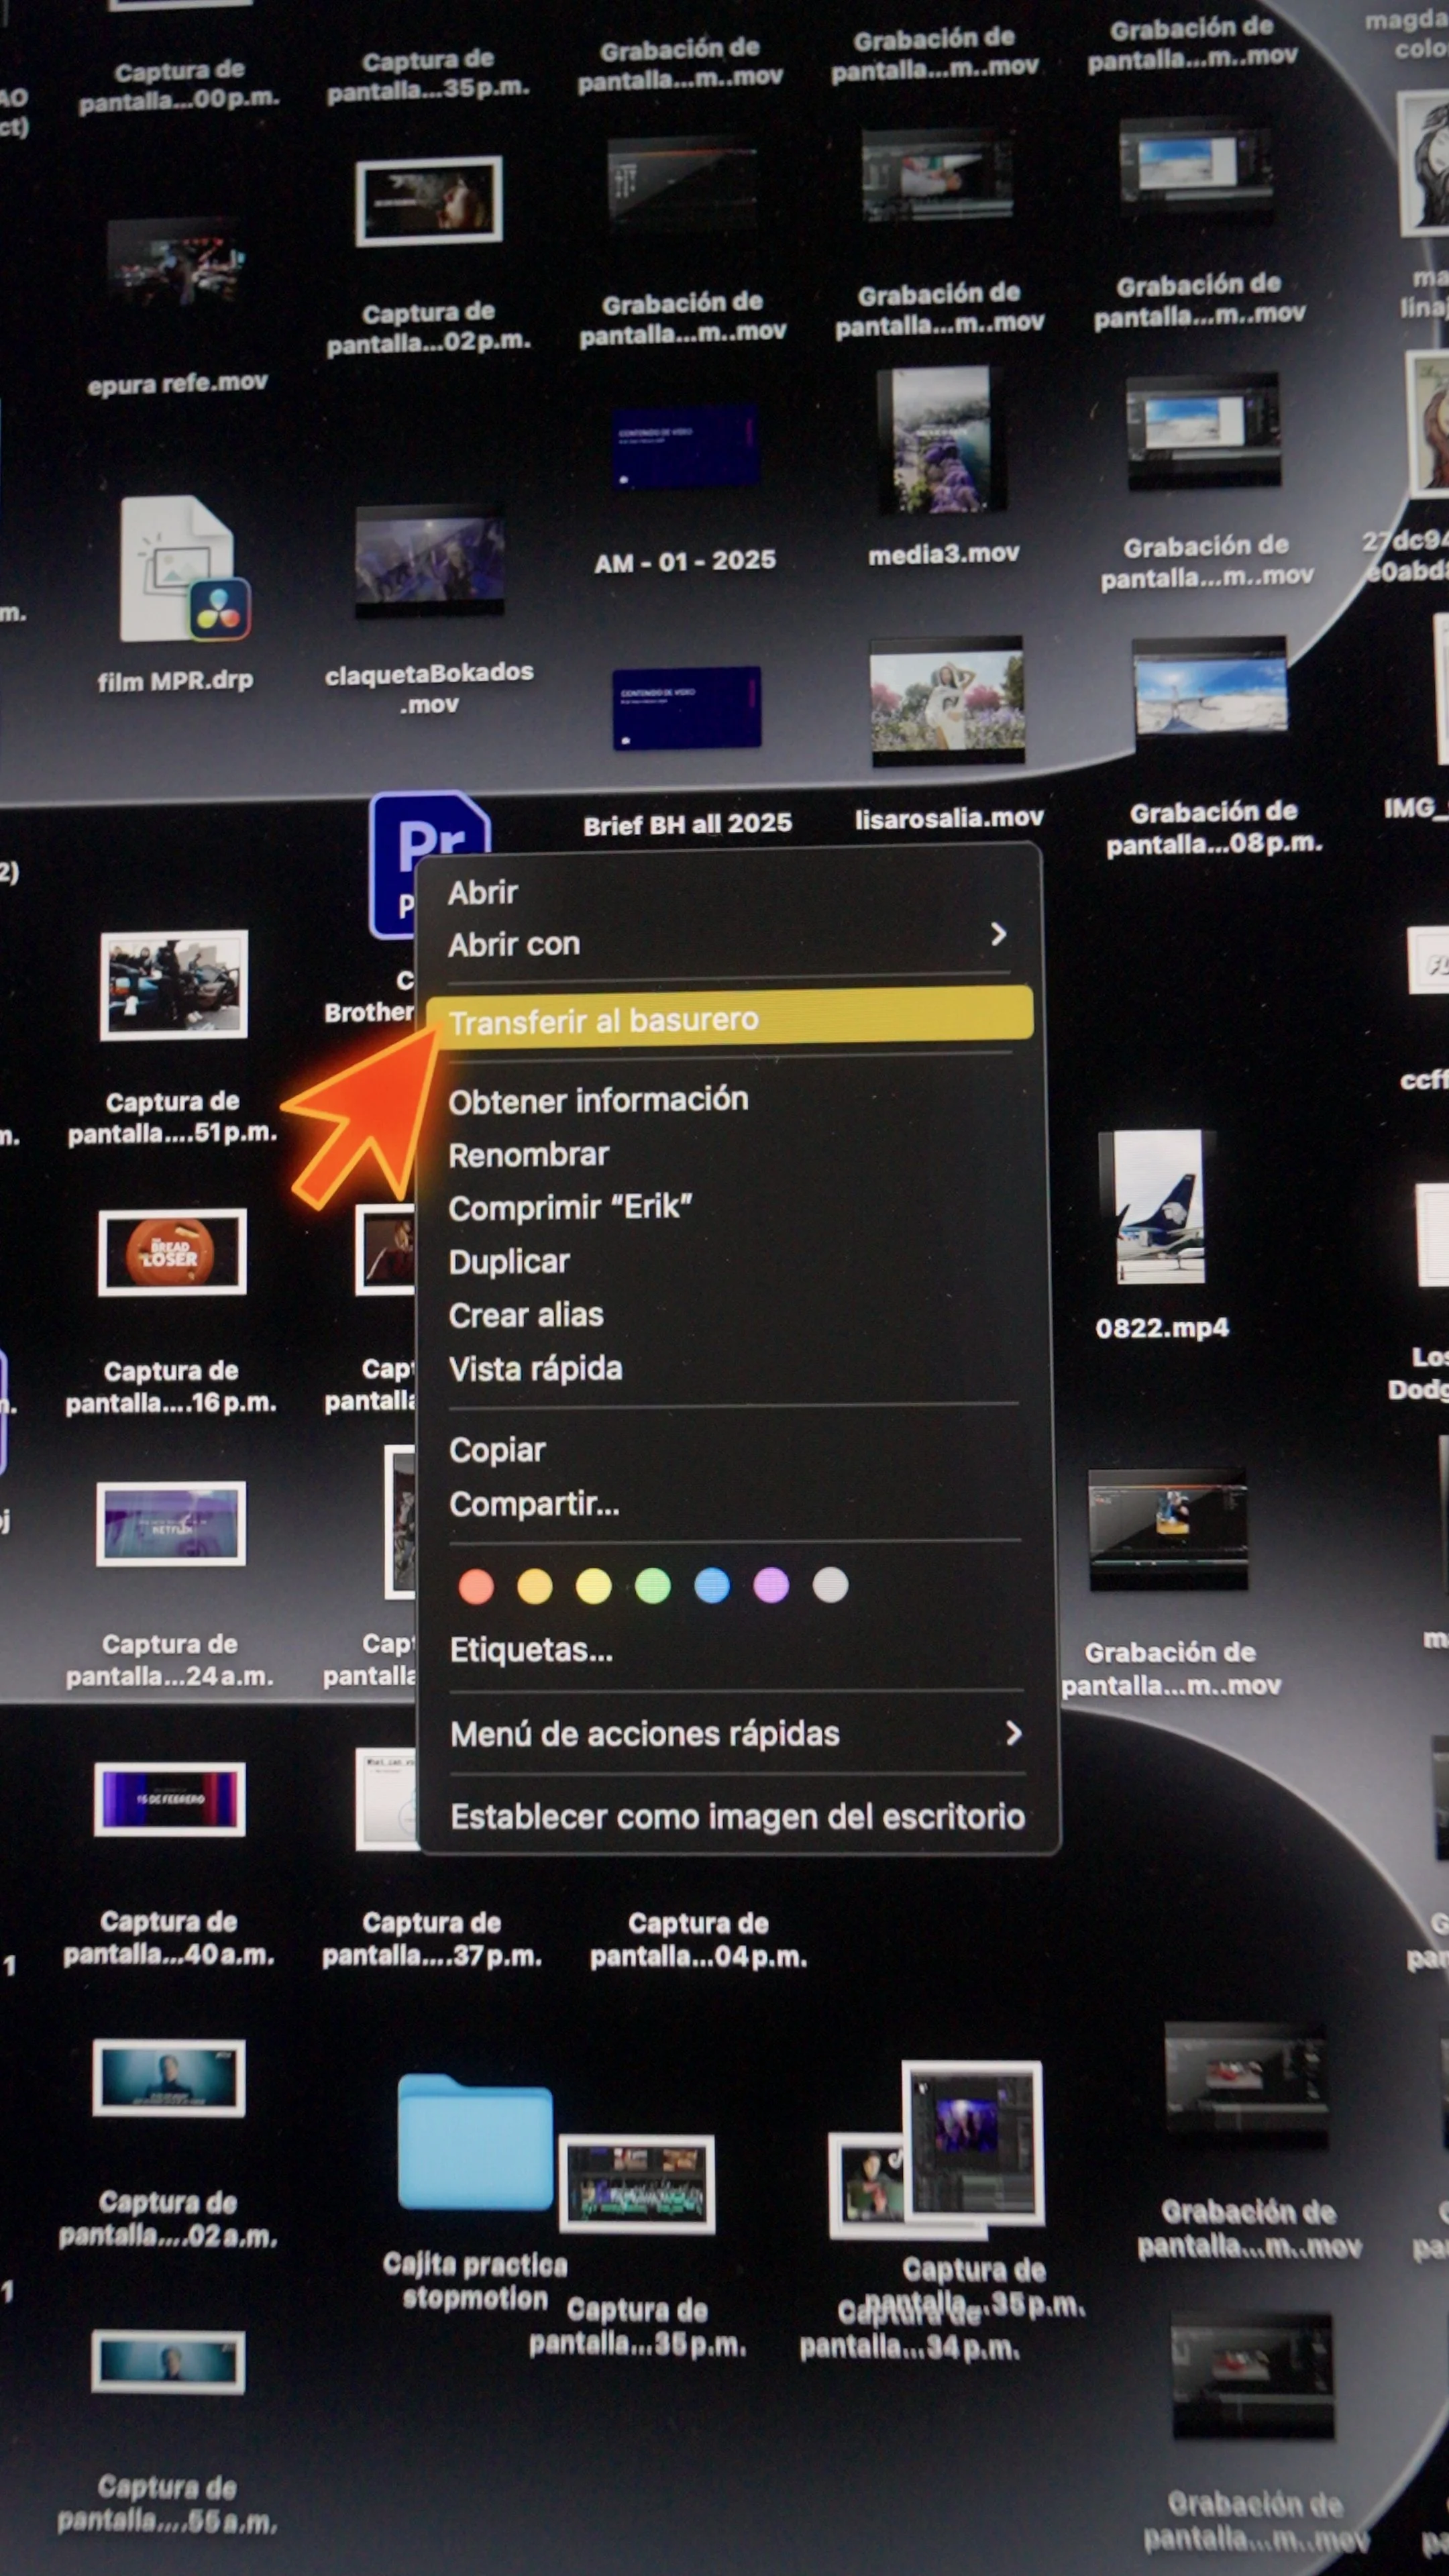Choose 'Vista rápida' in the menu

(535, 1368)
